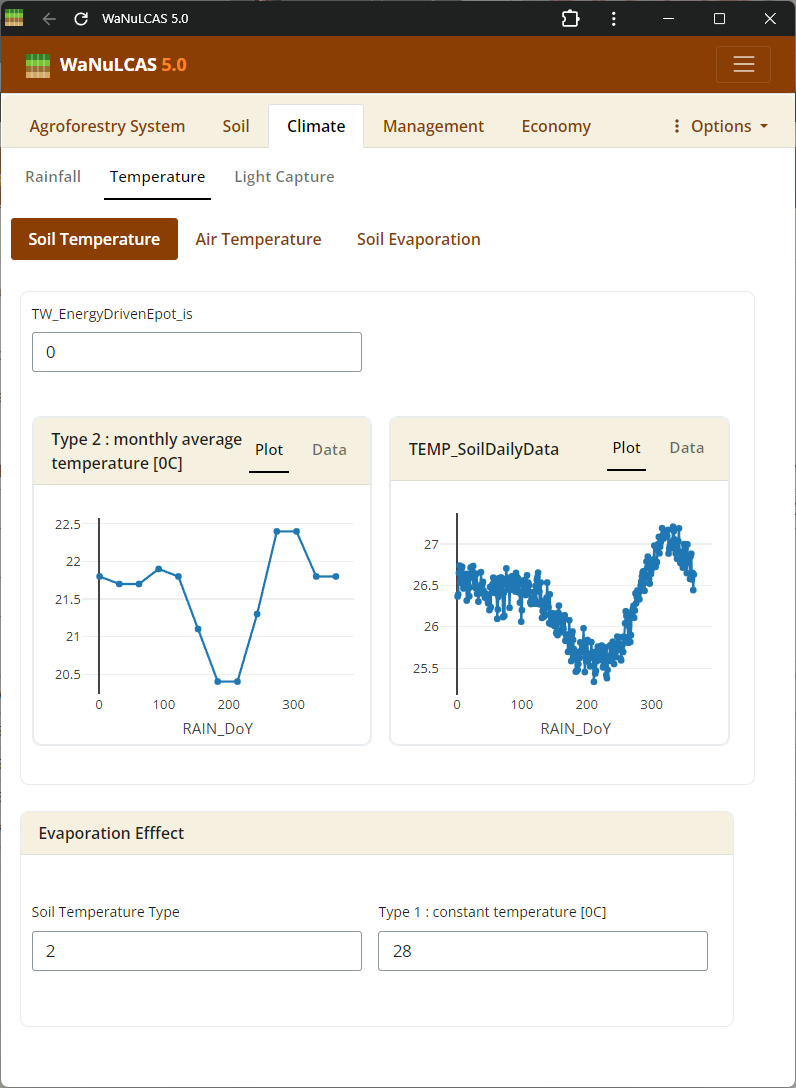Viewport: 796px width, 1088px height.
Task: Click the Soil Temperature Type input field
Action: click(x=197, y=951)
